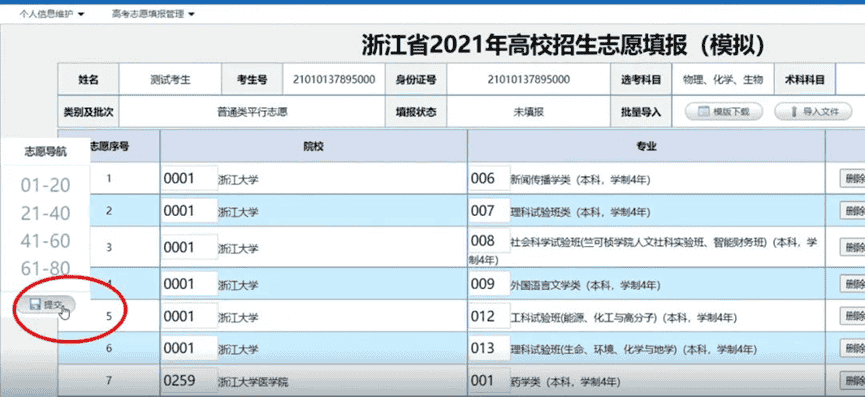Screen dimensions: 865x397
Task: Click the 院校 column header
Action: point(313,146)
